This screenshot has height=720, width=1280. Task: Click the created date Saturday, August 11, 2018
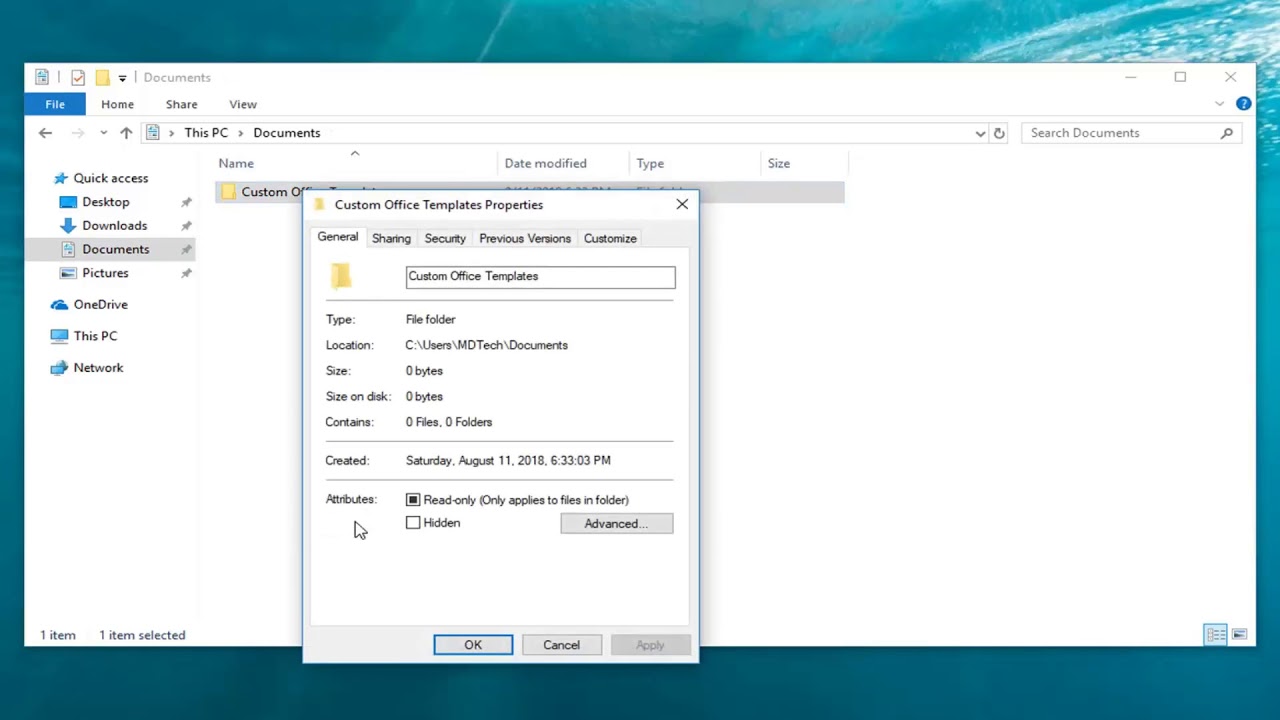[508, 461]
